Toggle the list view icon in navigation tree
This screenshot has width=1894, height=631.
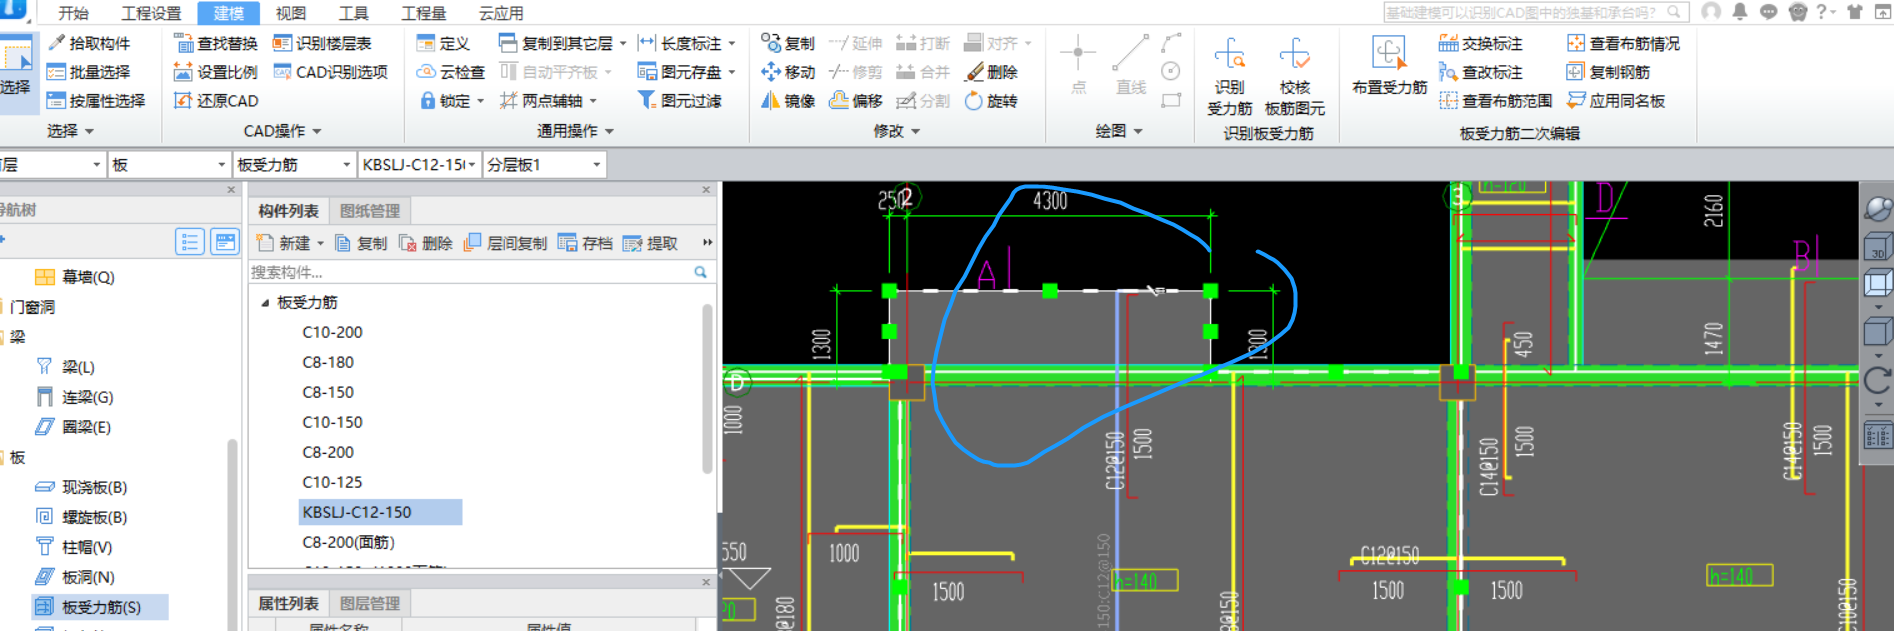pyautogui.click(x=189, y=241)
